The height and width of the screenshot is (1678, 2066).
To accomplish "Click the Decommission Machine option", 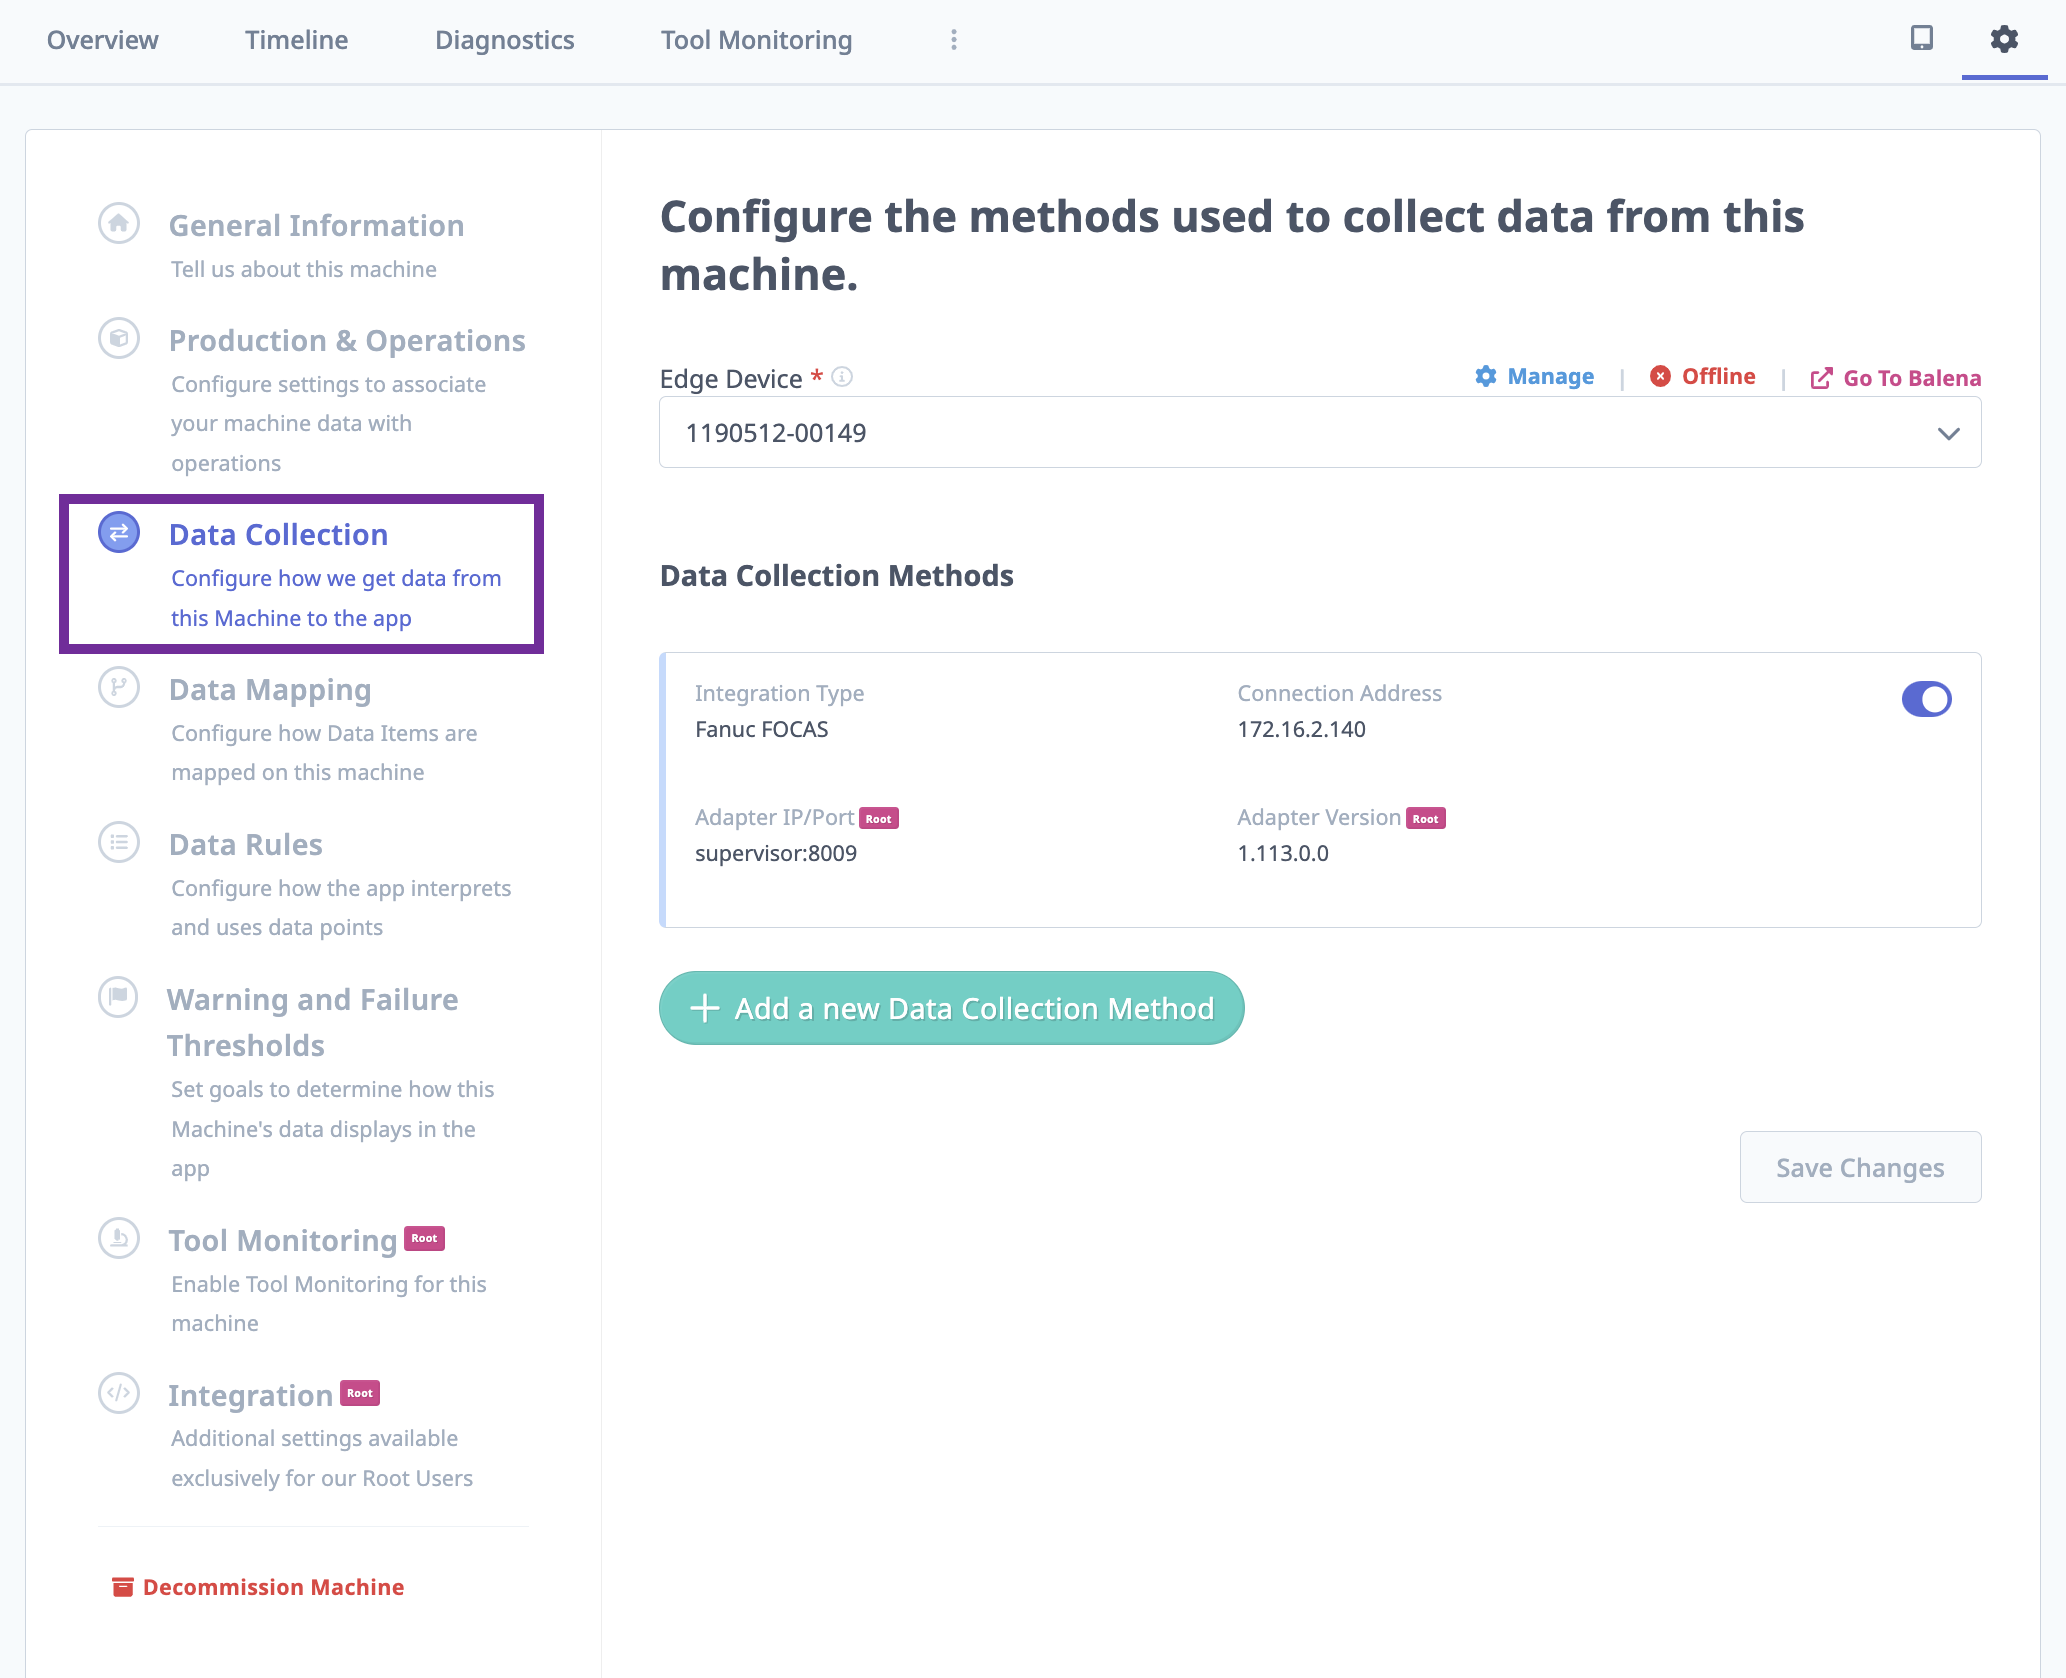I will (x=257, y=1587).
